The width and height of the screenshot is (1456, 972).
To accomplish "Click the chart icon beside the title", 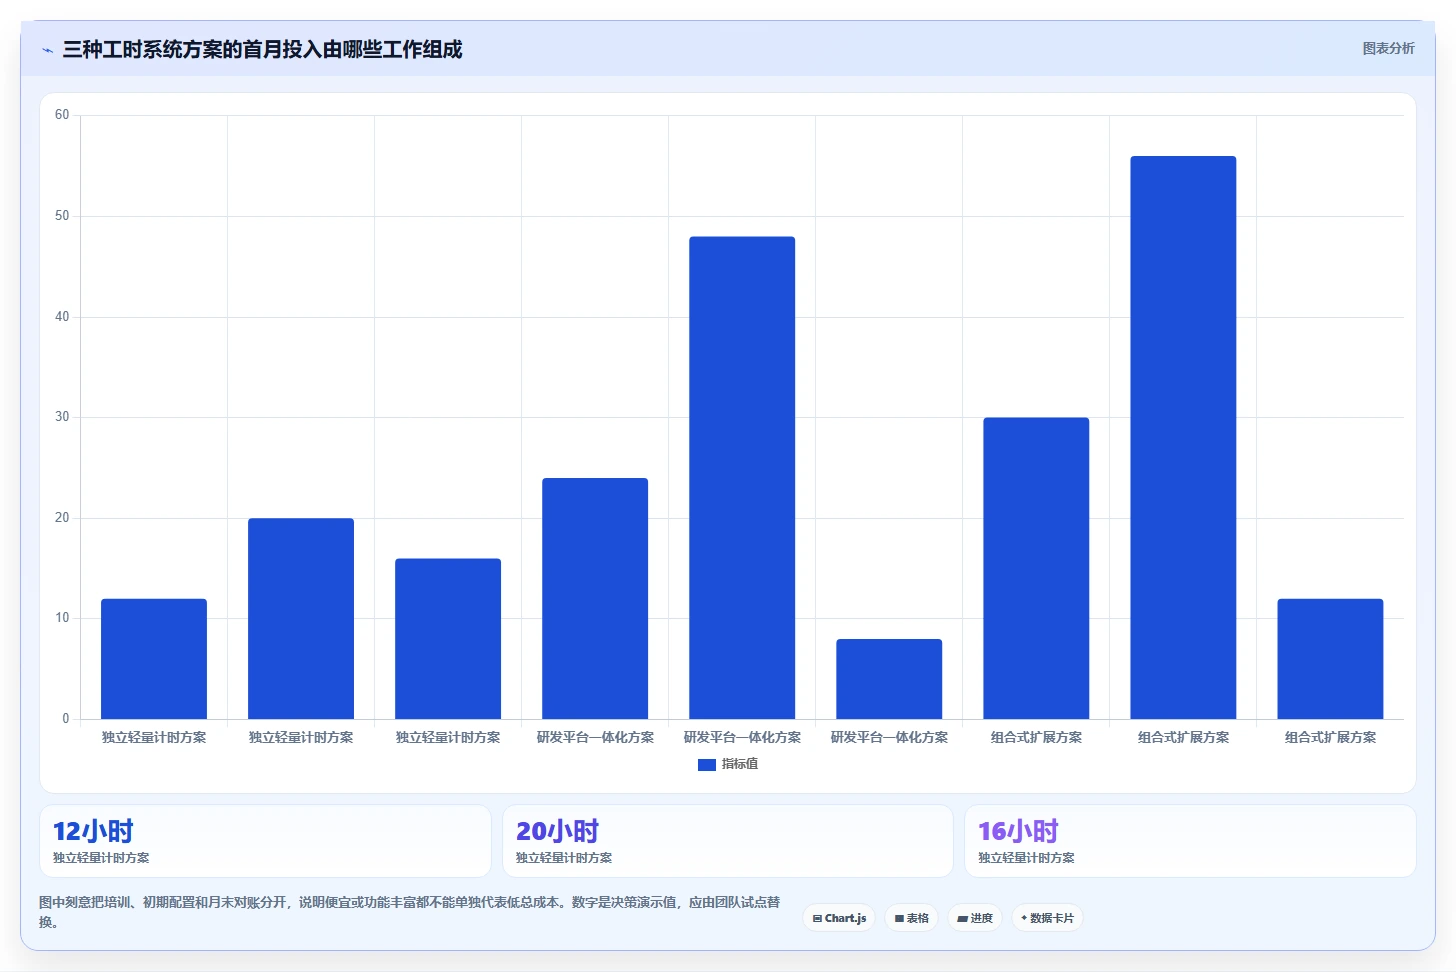I will click(x=47, y=50).
